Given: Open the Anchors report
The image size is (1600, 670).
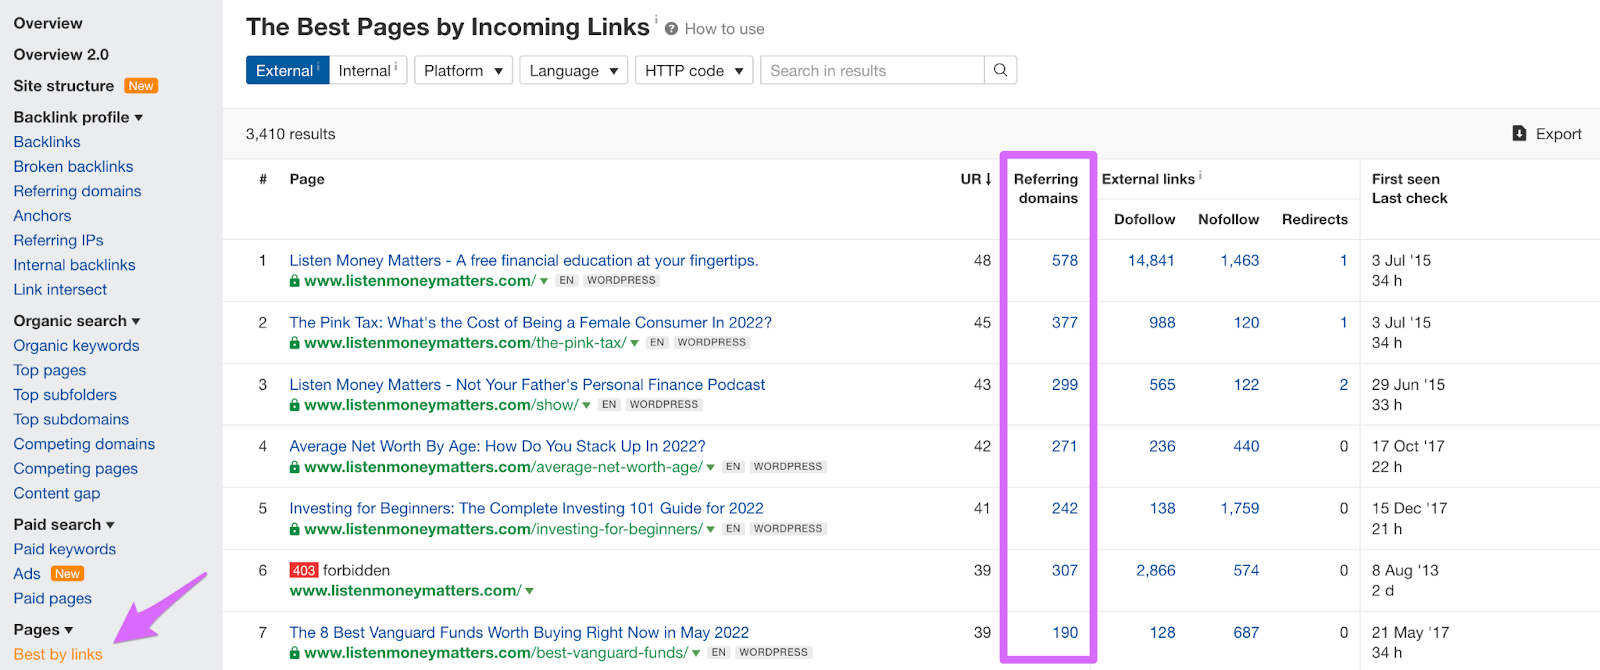Looking at the screenshot, I should [x=42, y=216].
